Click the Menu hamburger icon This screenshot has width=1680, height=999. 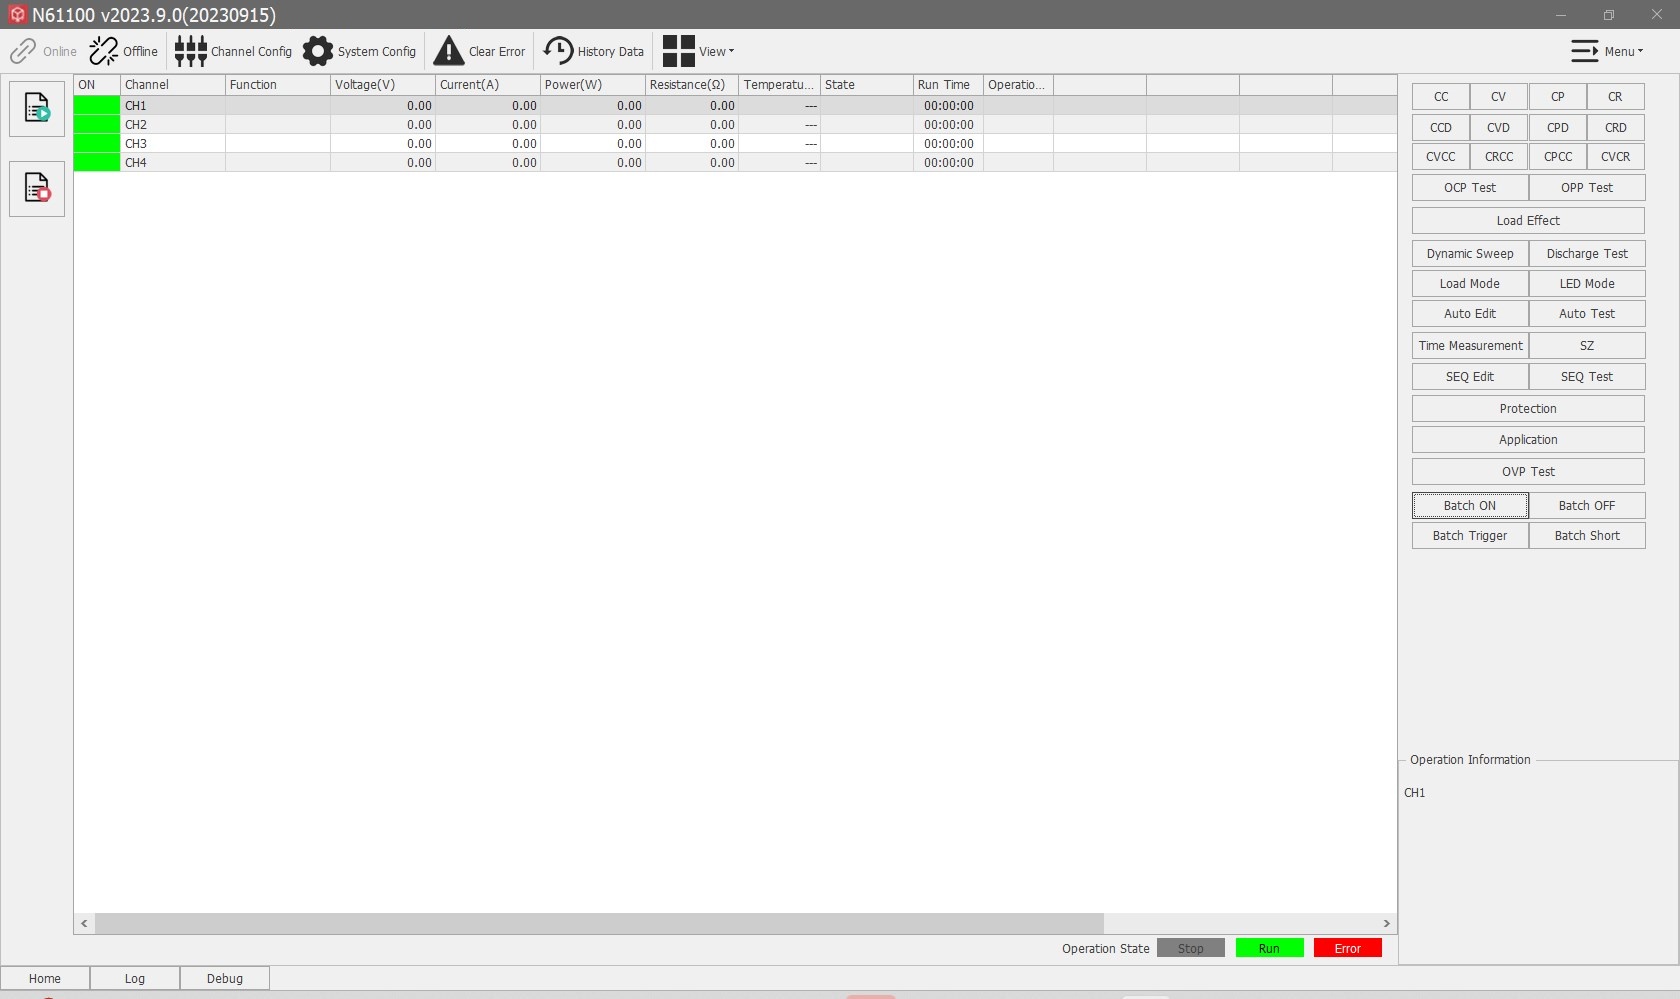point(1584,51)
